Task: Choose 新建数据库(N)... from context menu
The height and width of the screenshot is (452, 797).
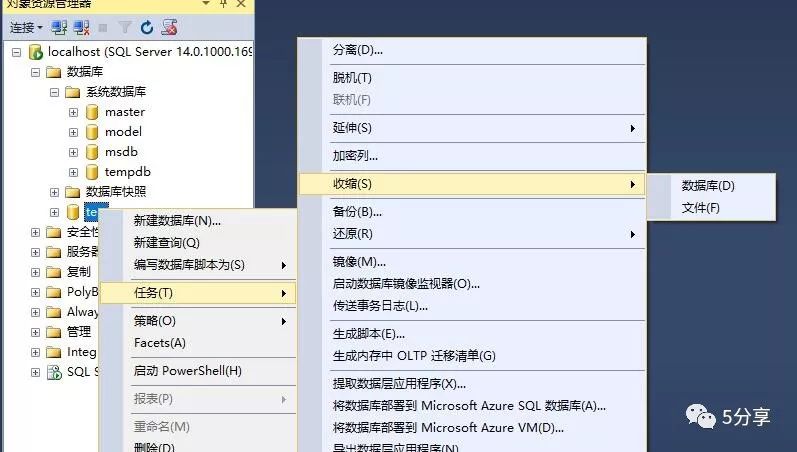Action: (198, 221)
